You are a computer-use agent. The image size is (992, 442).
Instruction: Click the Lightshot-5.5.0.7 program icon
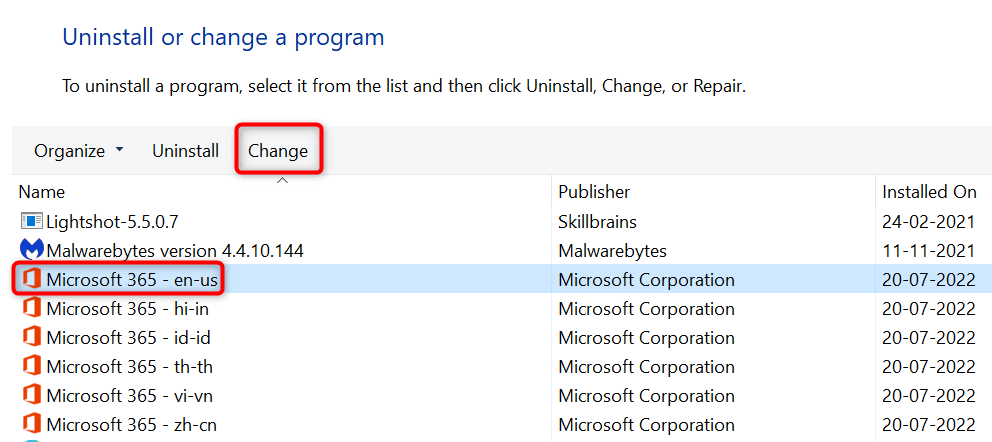click(31, 221)
